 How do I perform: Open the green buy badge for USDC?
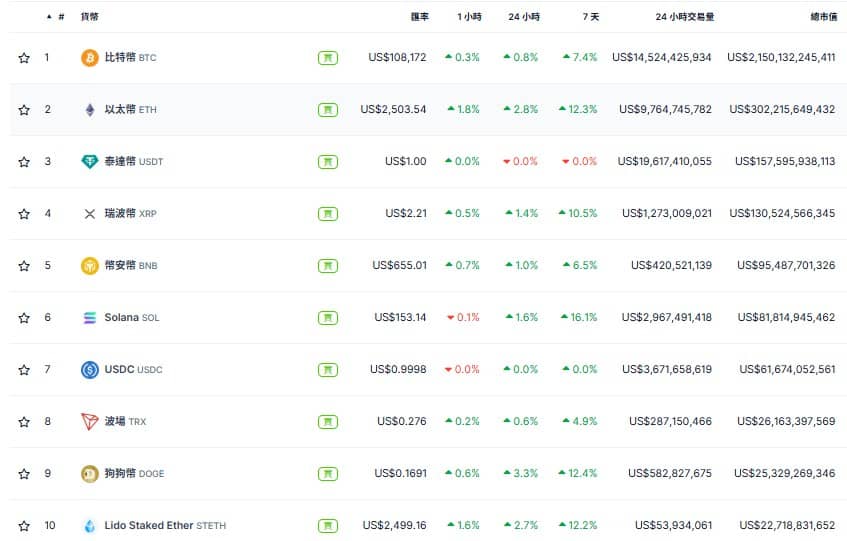[328, 370]
